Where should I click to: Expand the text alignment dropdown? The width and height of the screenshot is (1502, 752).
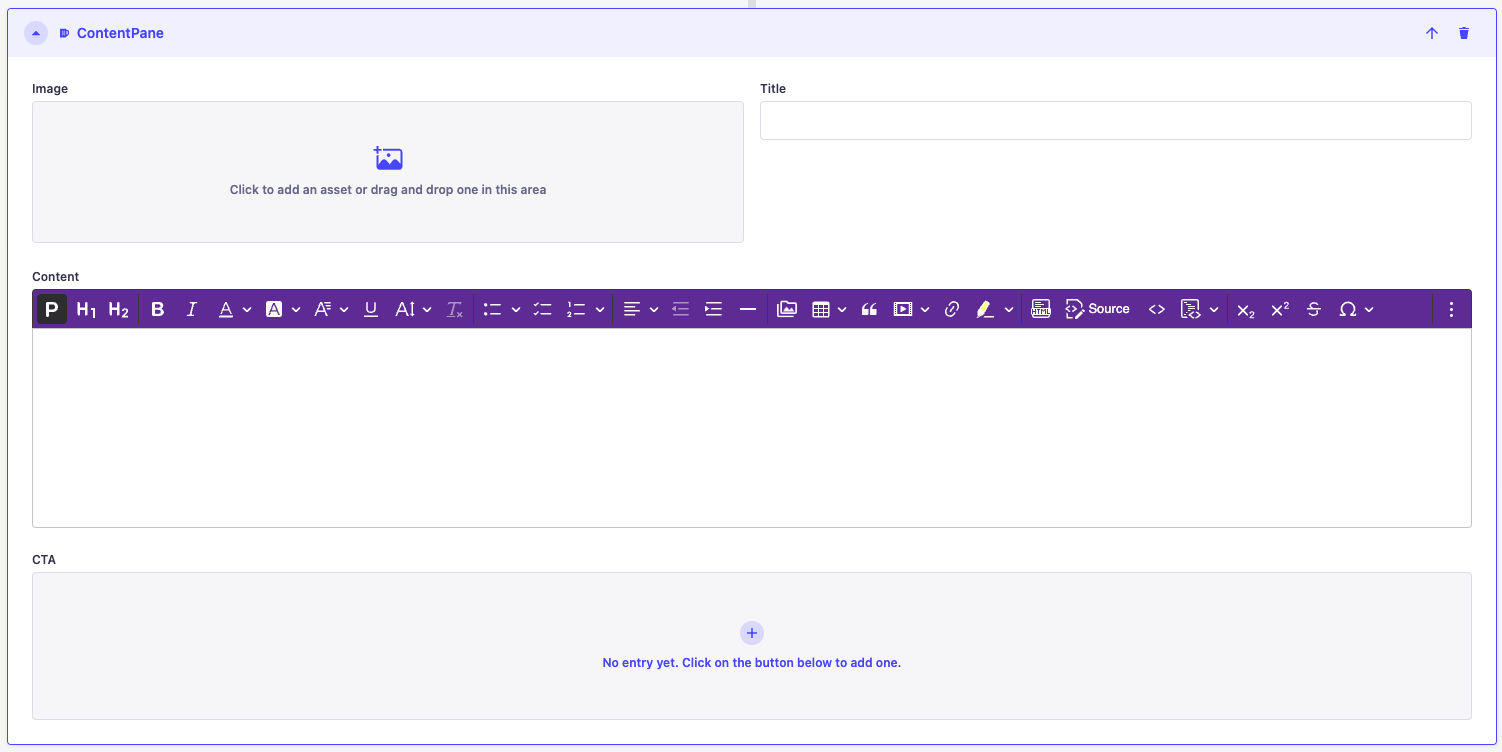[653, 310]
